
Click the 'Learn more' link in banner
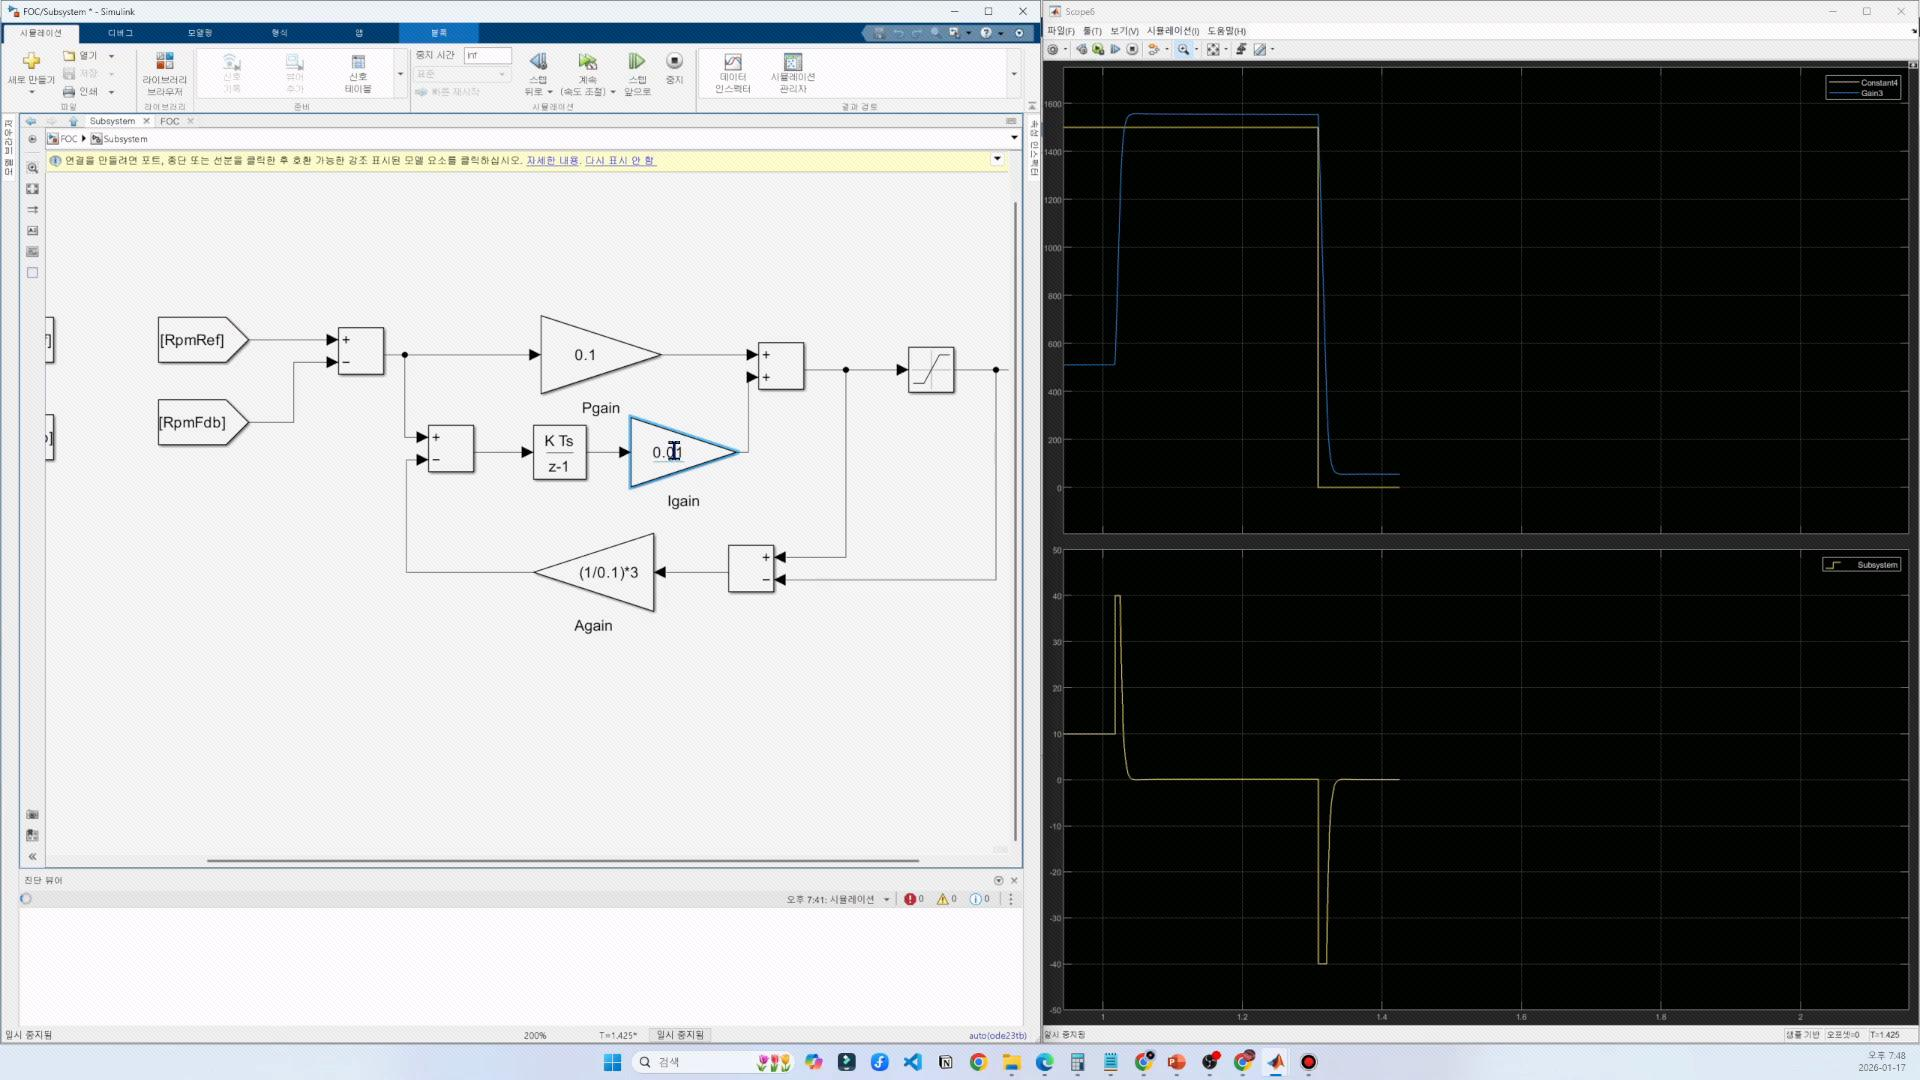[x=552, y=160]
